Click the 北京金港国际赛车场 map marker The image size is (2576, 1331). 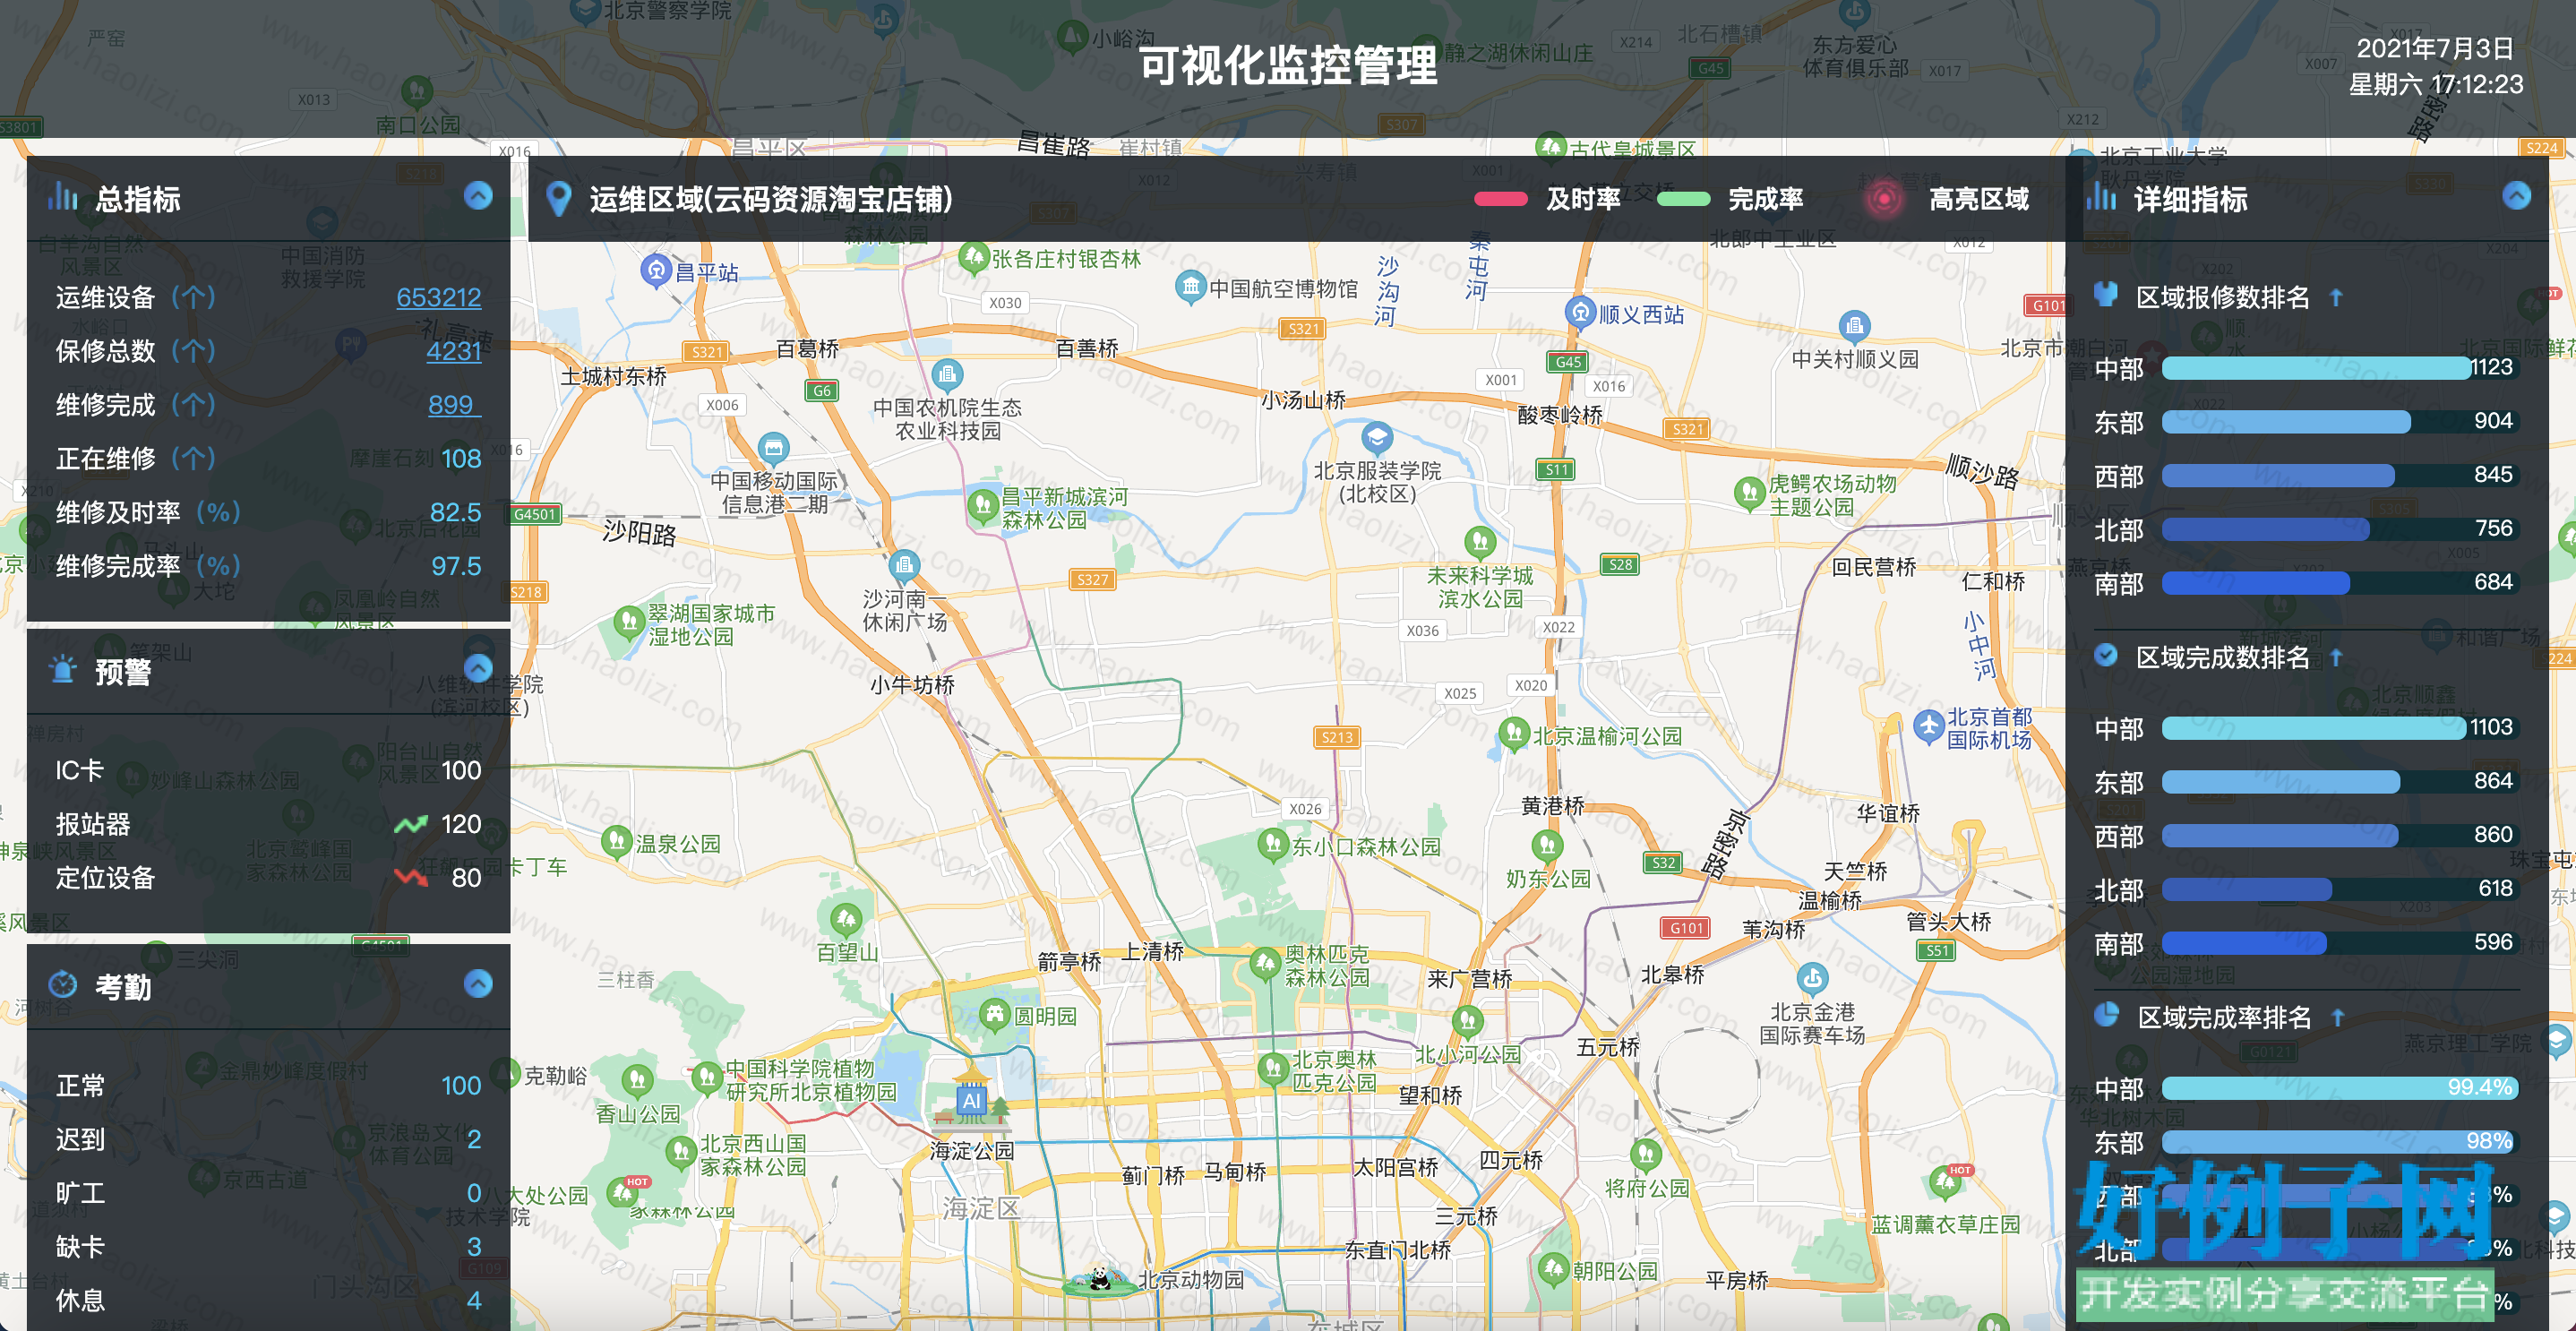(1812, 978)
